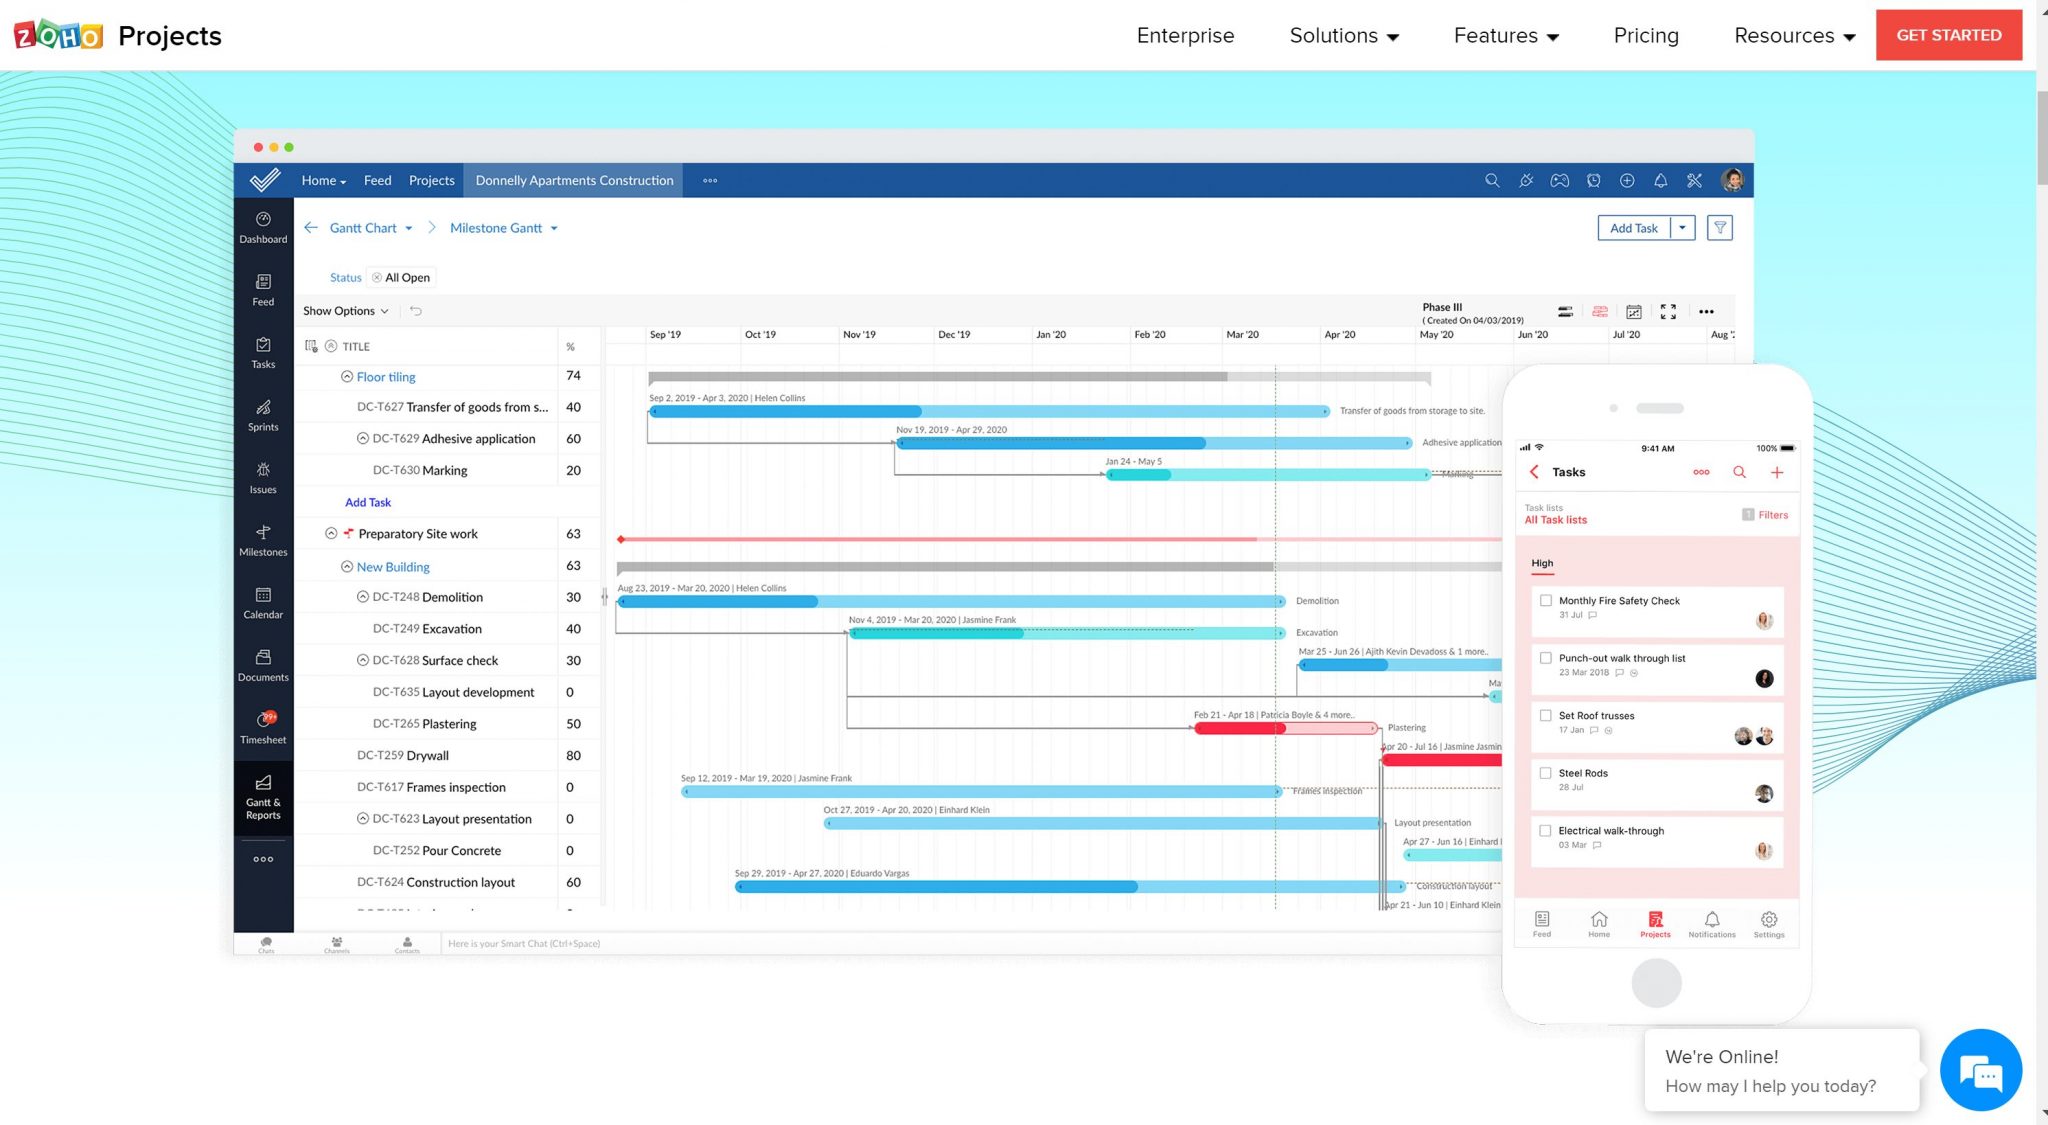
Task: Collapse the New Building task list
Action: 347,567
